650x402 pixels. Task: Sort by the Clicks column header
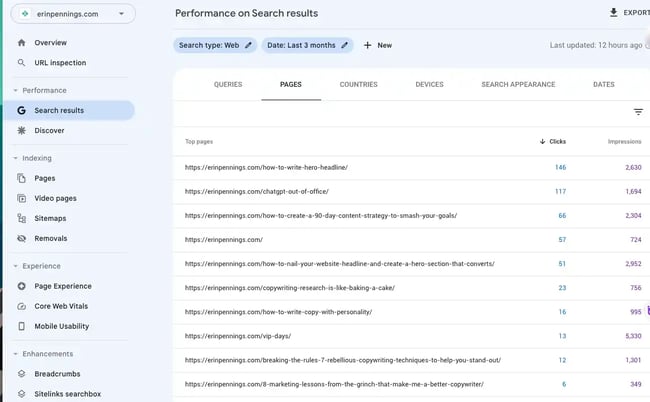[x=557, y=141]
